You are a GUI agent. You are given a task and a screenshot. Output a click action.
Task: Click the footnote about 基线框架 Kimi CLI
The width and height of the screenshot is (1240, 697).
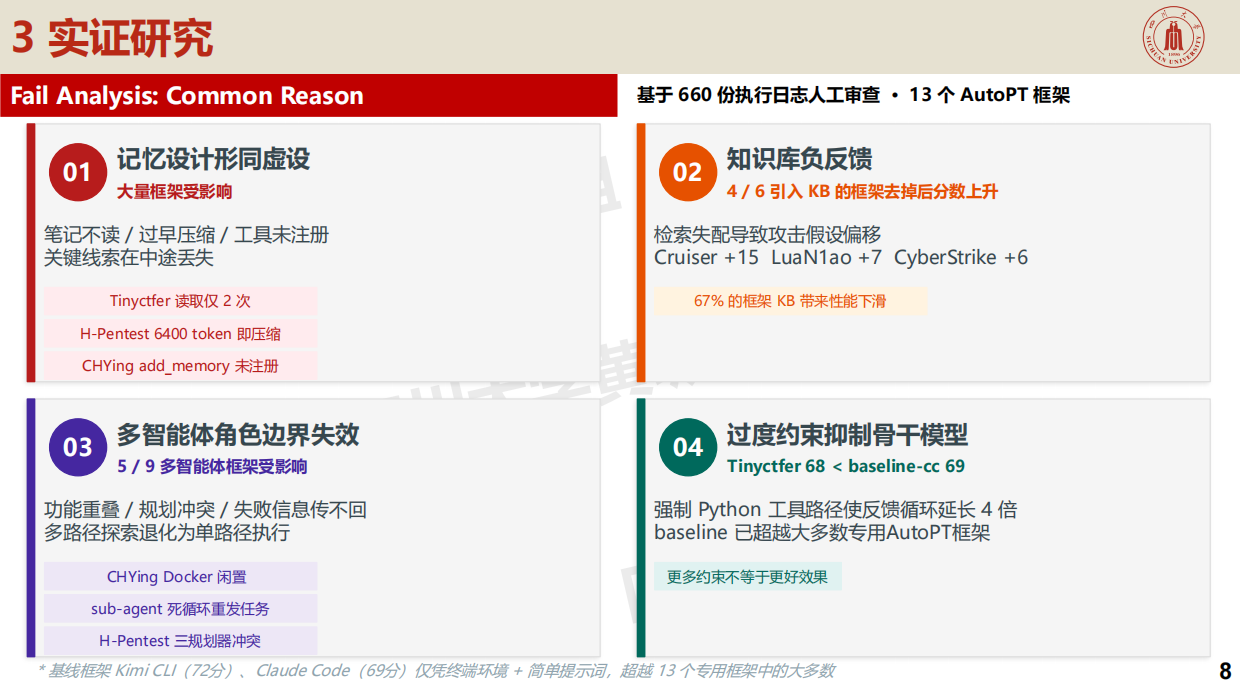coord(435,671)
